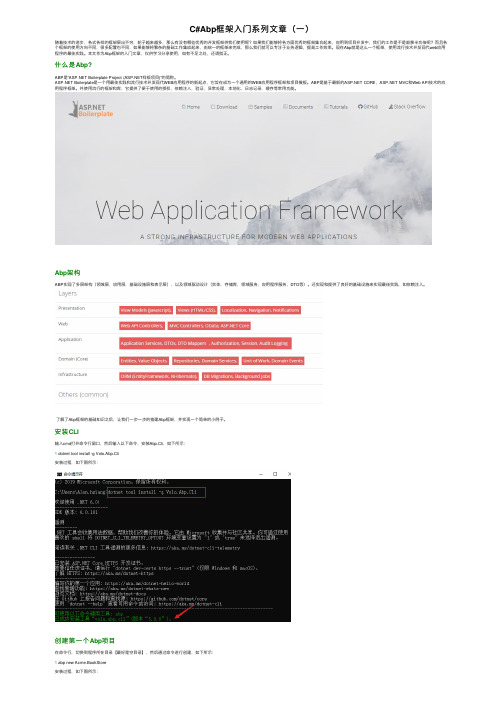504x713 pixels.
Task: Click the green success message in terminal
Action: click(x=112, y=616)
